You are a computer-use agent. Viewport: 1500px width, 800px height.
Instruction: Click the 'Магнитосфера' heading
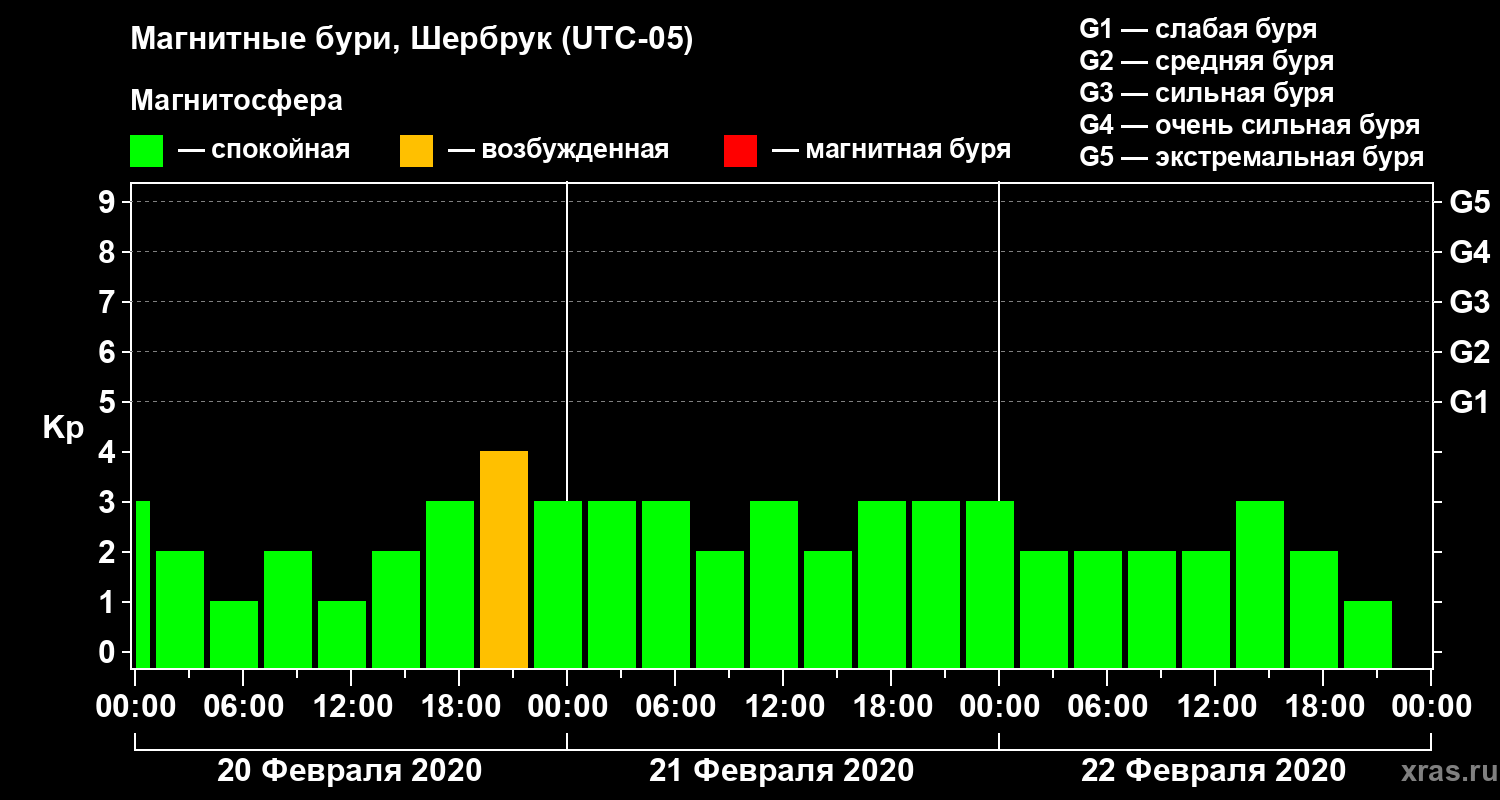click(x=236, y=101)
